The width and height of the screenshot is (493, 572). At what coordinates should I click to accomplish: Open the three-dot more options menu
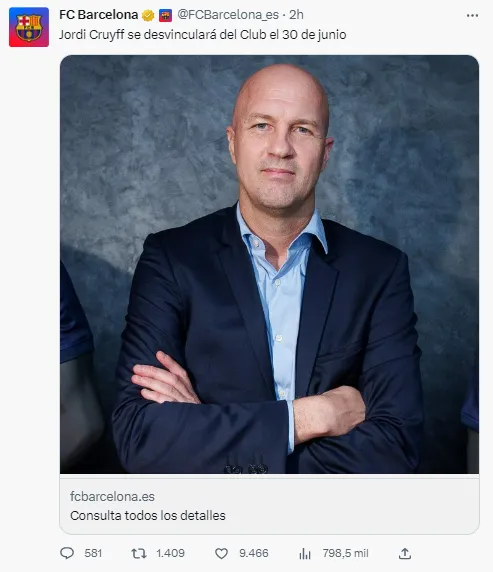(472, 16)
